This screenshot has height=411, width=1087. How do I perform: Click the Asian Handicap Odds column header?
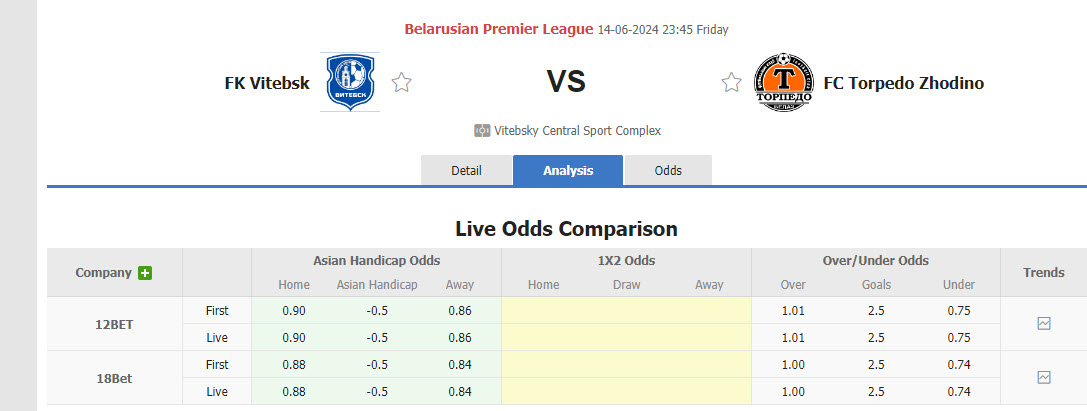click(376, 260)
